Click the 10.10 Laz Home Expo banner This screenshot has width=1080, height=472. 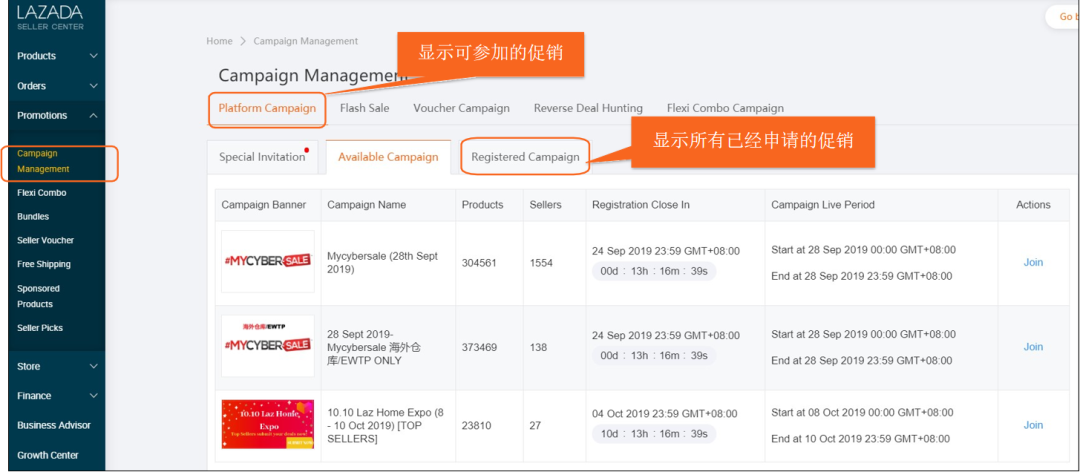[x=268, y=424]
